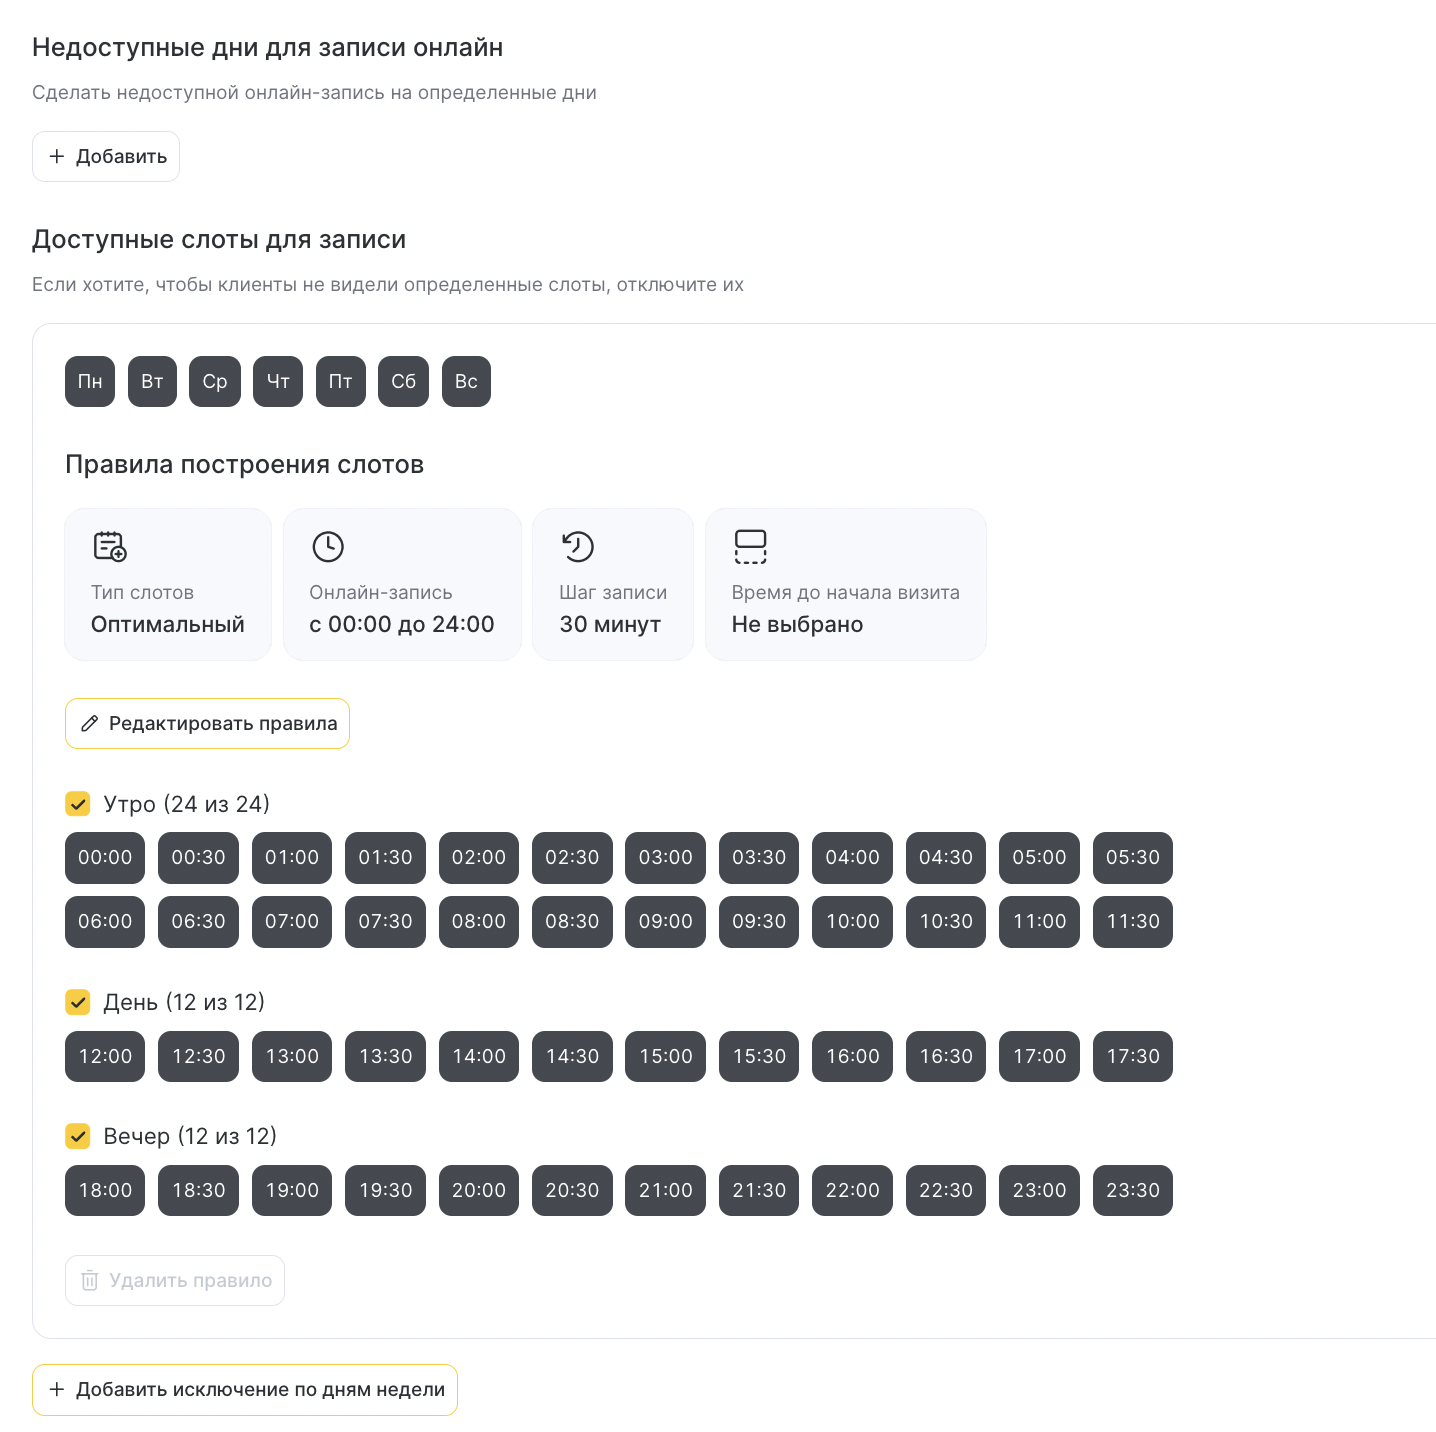This screenshot has height=1432, width=1436.
Task: Click plus icon in Добавить исключение по дням недели
Action: [57, 1389]
